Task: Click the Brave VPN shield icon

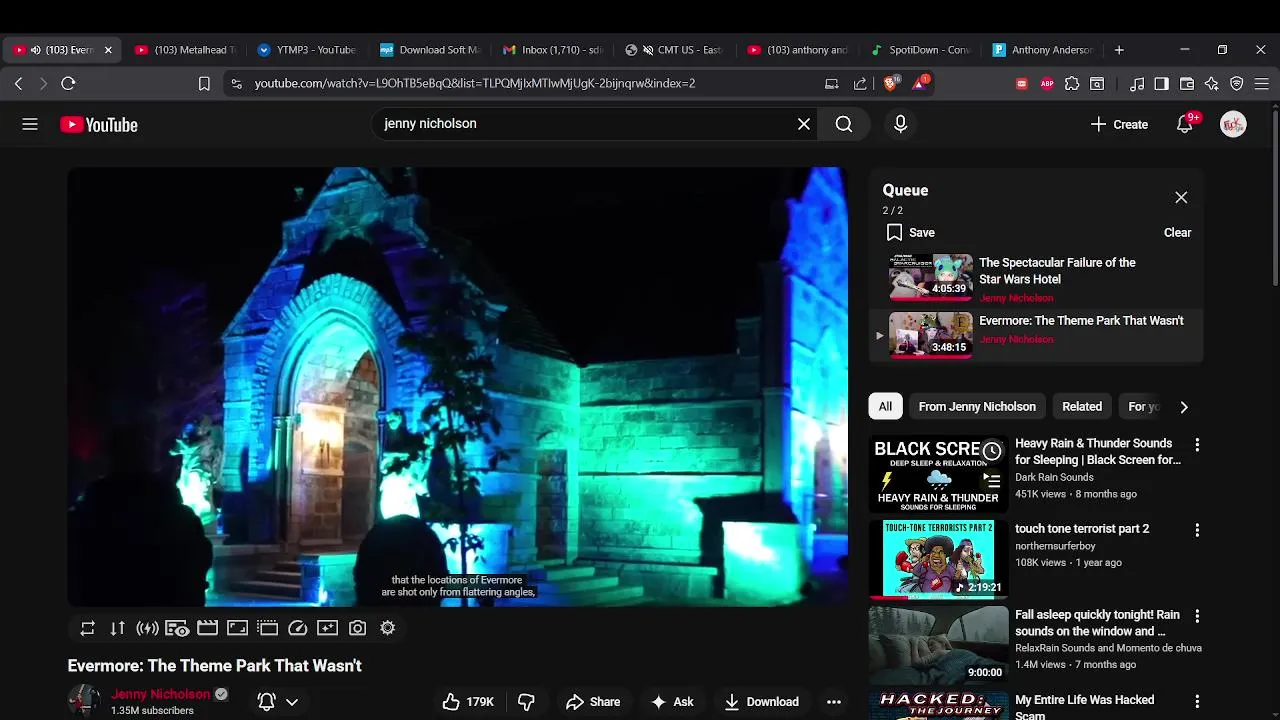Action: (x=1237, y=84)
